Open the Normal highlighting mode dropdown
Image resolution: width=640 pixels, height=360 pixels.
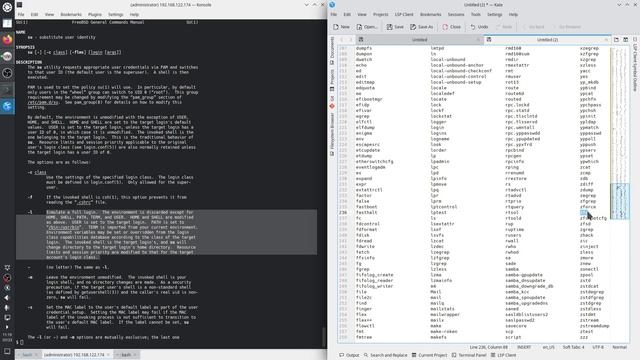619,347
